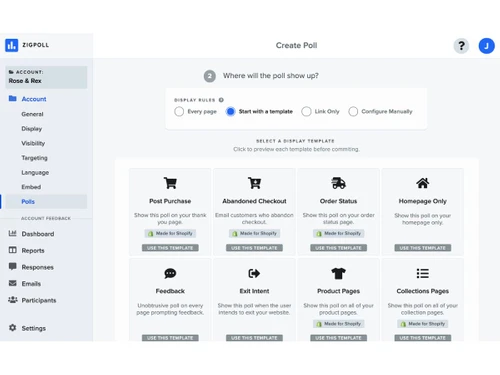Open the Participants page
The image size is (500, 375).
click(39, 300)
